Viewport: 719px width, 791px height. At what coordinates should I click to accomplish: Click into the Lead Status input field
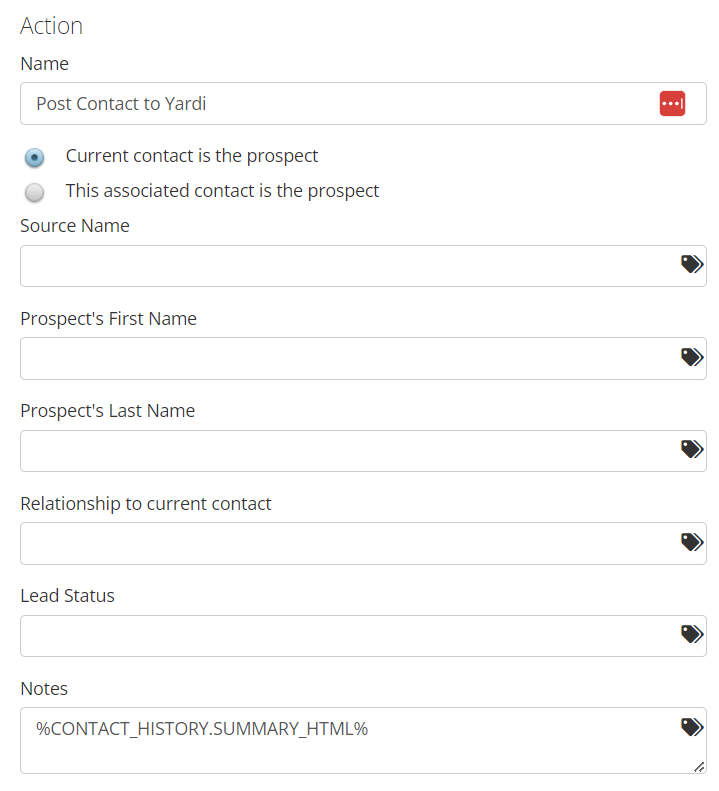click(x=363, y=636)
